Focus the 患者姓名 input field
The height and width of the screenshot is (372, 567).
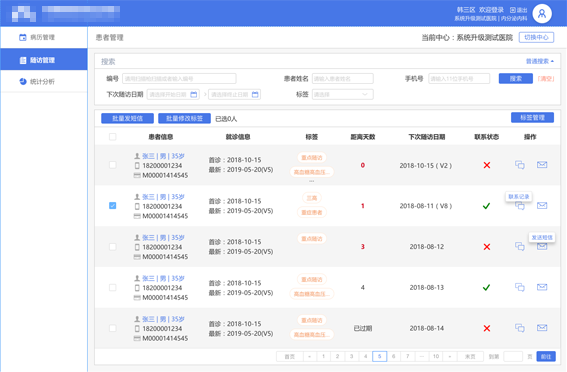342,78
